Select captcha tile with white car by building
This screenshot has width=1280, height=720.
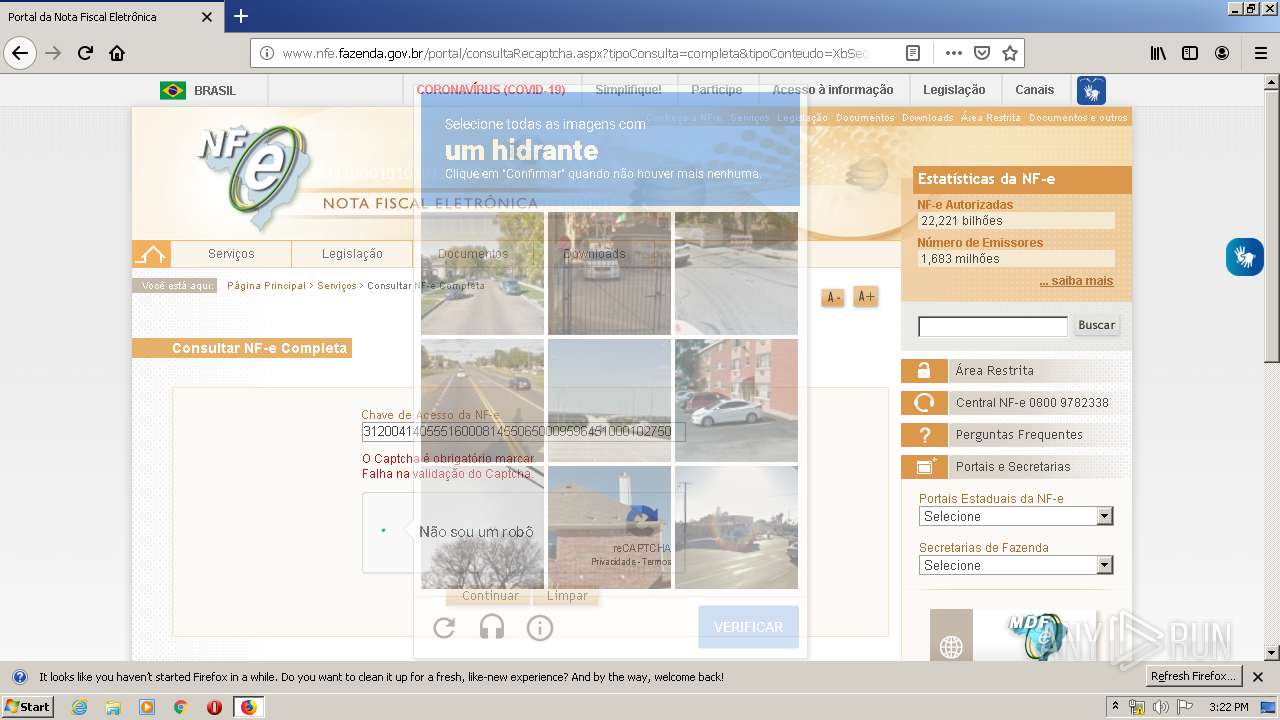pyautogui.click(x=736, y=400)
